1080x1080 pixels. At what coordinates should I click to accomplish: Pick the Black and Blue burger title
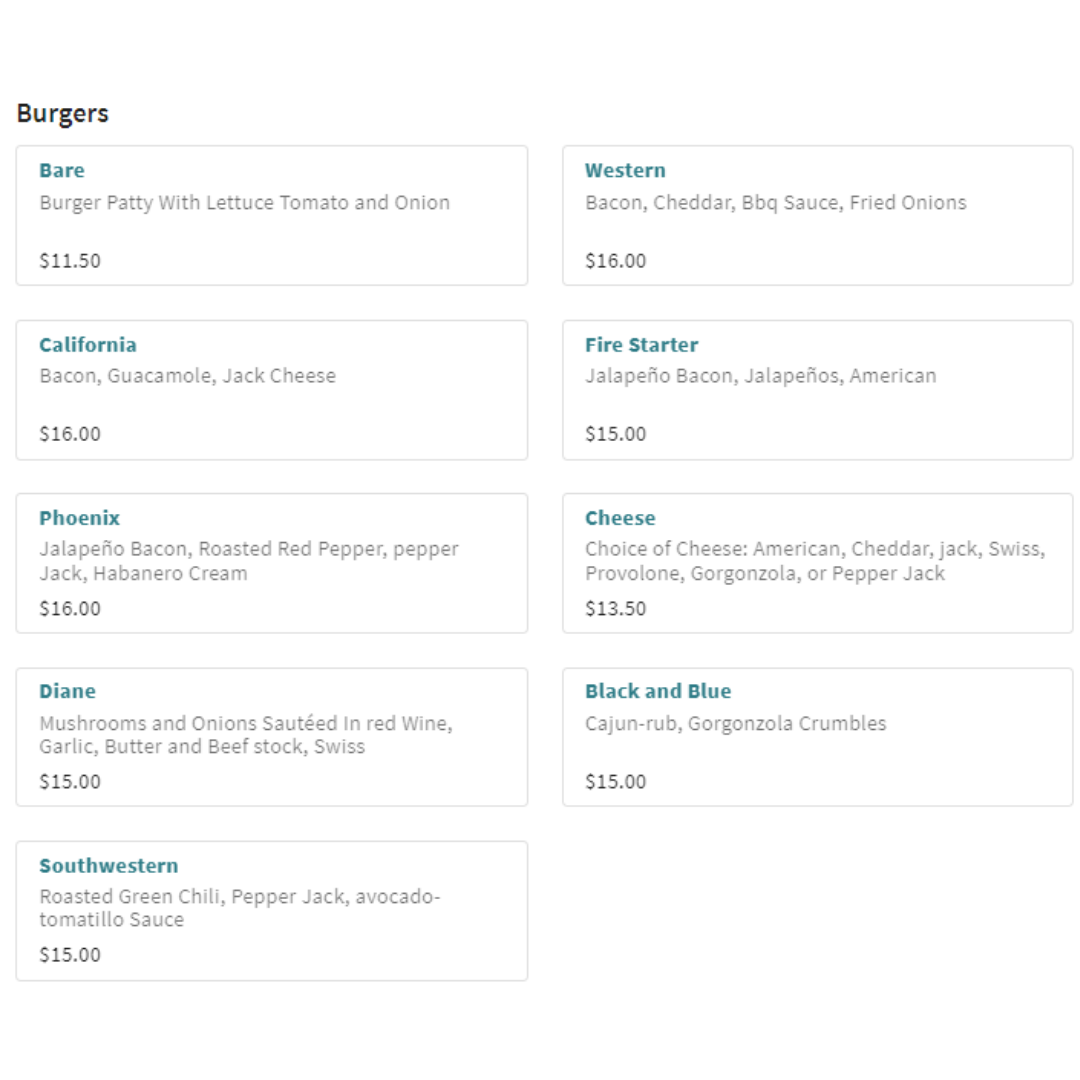click(x=657, y=691)
